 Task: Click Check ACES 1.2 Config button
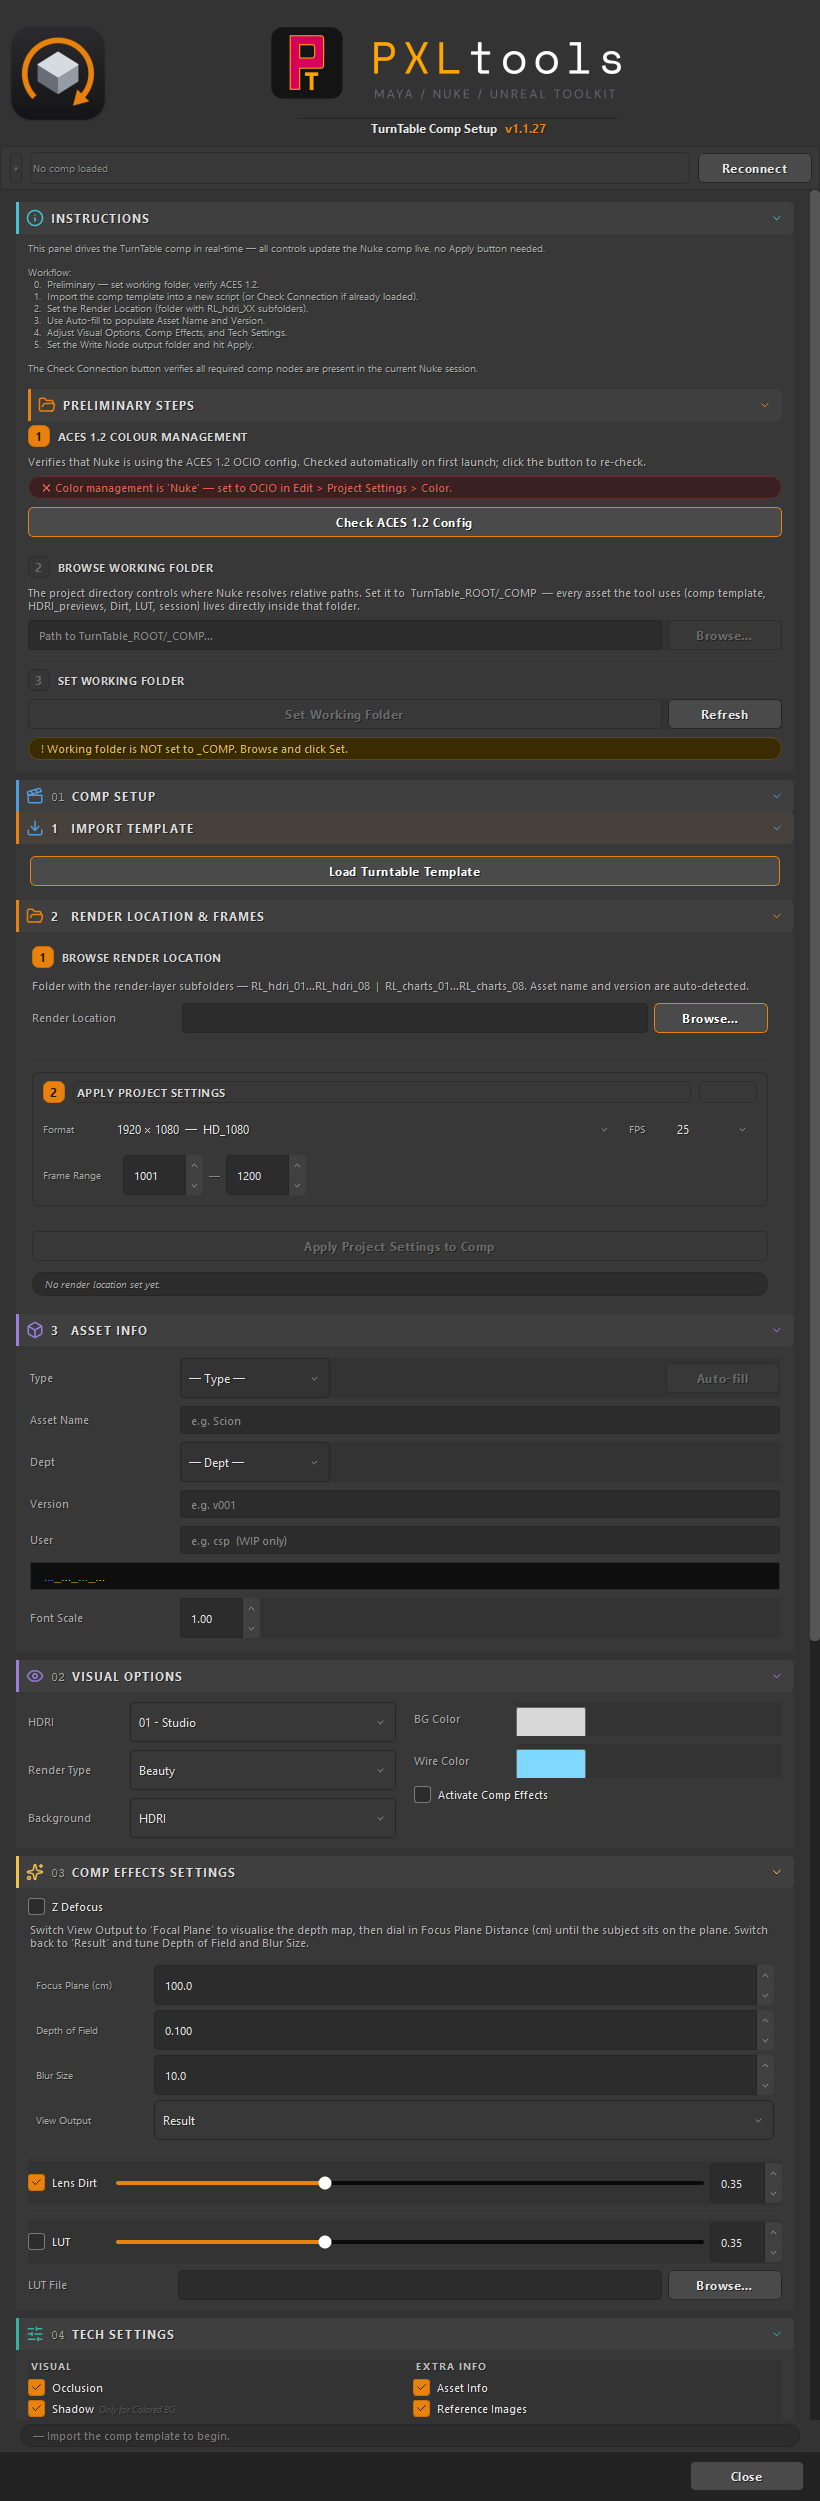coord(404,522)
